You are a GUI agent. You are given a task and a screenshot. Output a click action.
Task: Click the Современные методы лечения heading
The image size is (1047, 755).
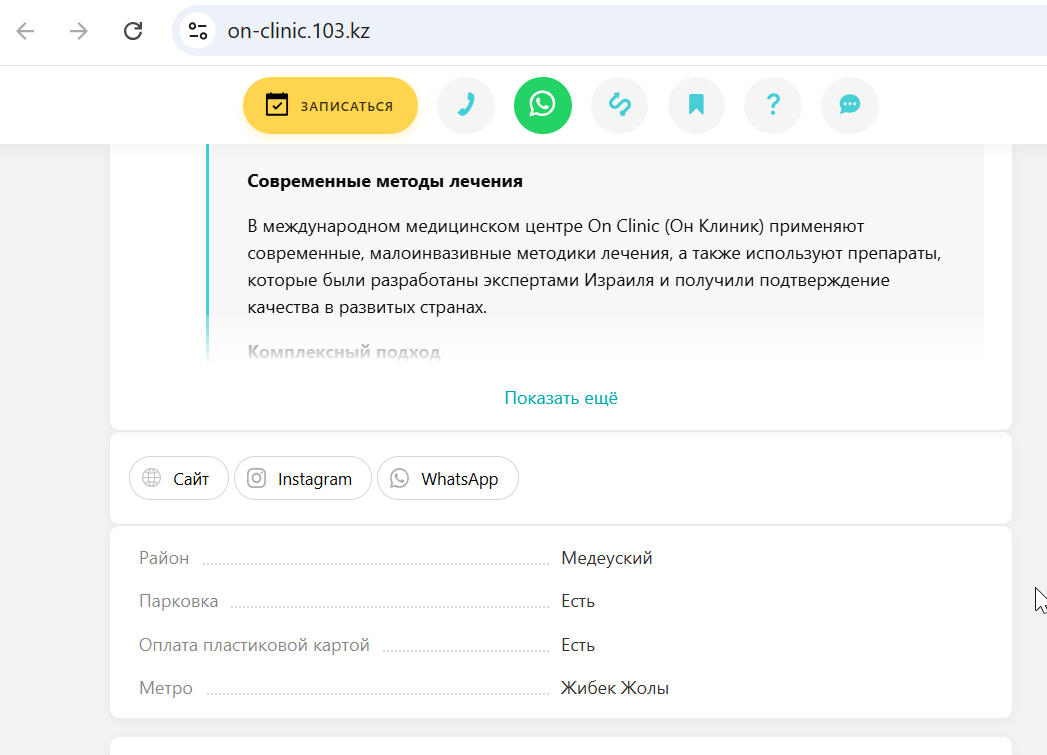pos(385,181)
